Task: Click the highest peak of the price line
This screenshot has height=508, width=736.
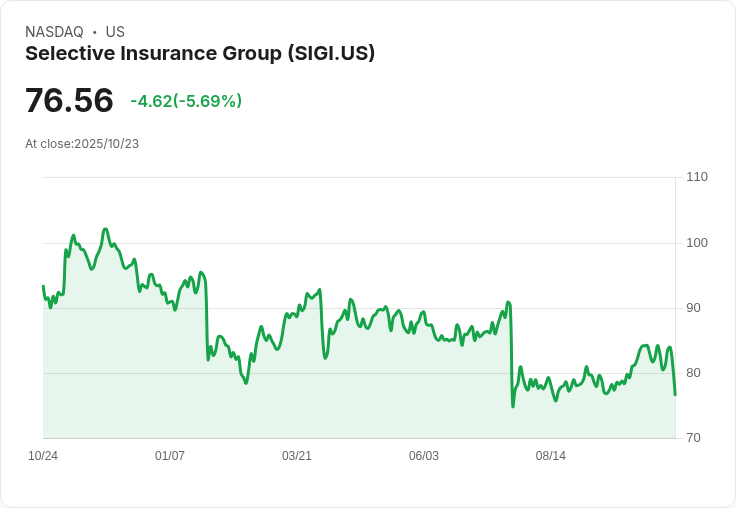Action: point(105,229)
